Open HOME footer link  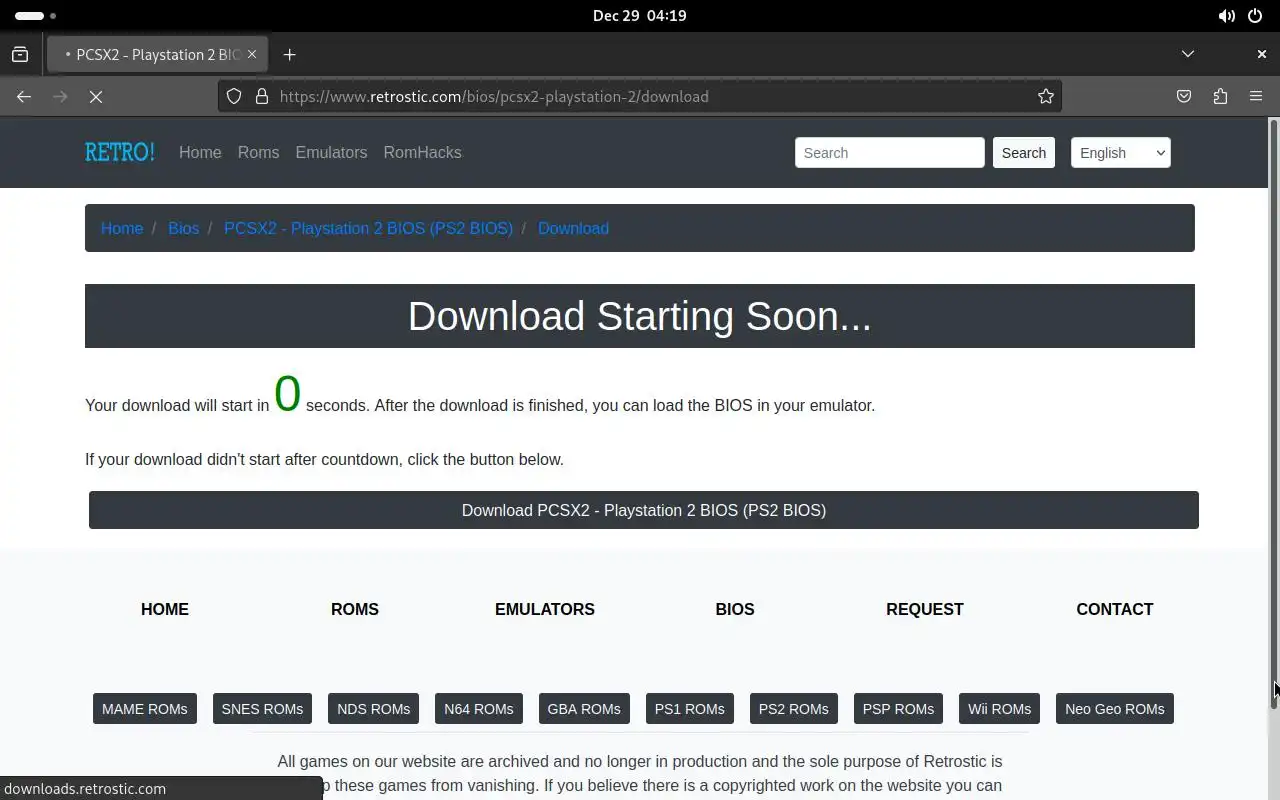click(165, 609)
